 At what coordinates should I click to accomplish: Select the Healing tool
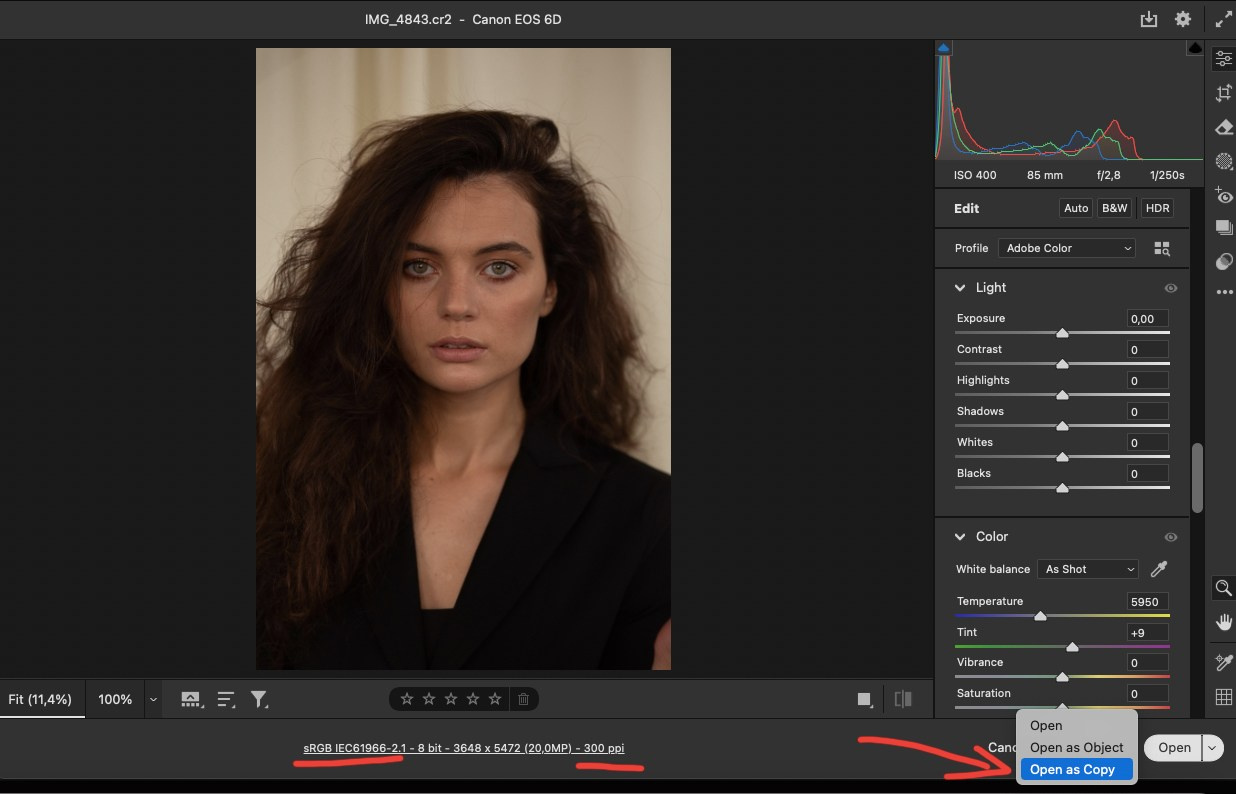[1222, 127]
